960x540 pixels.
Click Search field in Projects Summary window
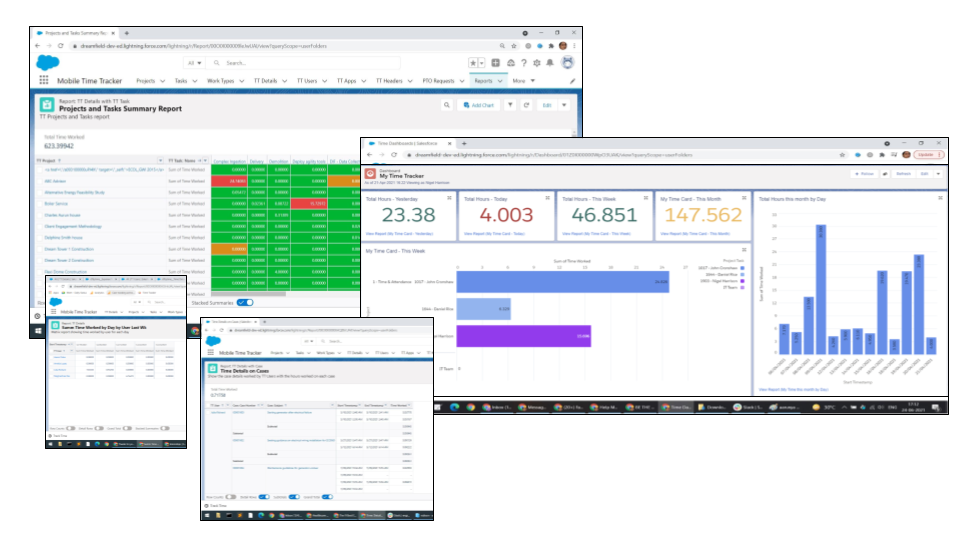[305, 63]
